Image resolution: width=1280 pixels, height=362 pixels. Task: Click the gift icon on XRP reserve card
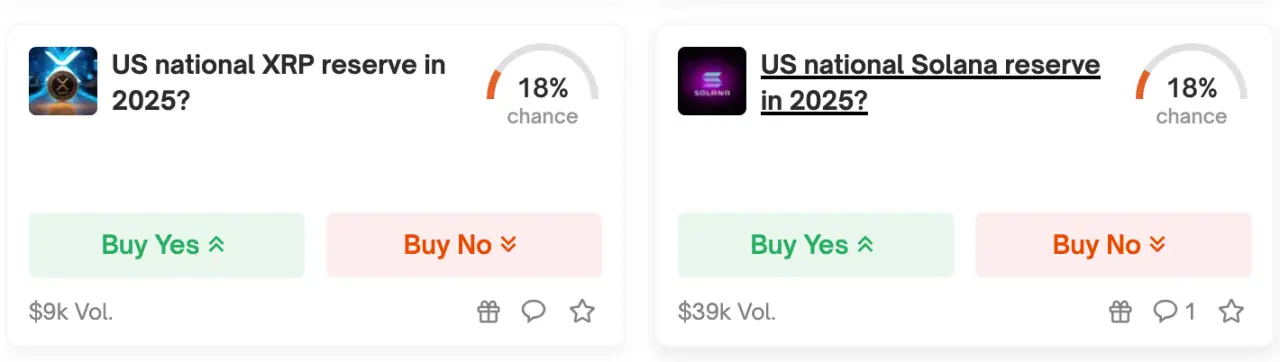tap(487, 312)
